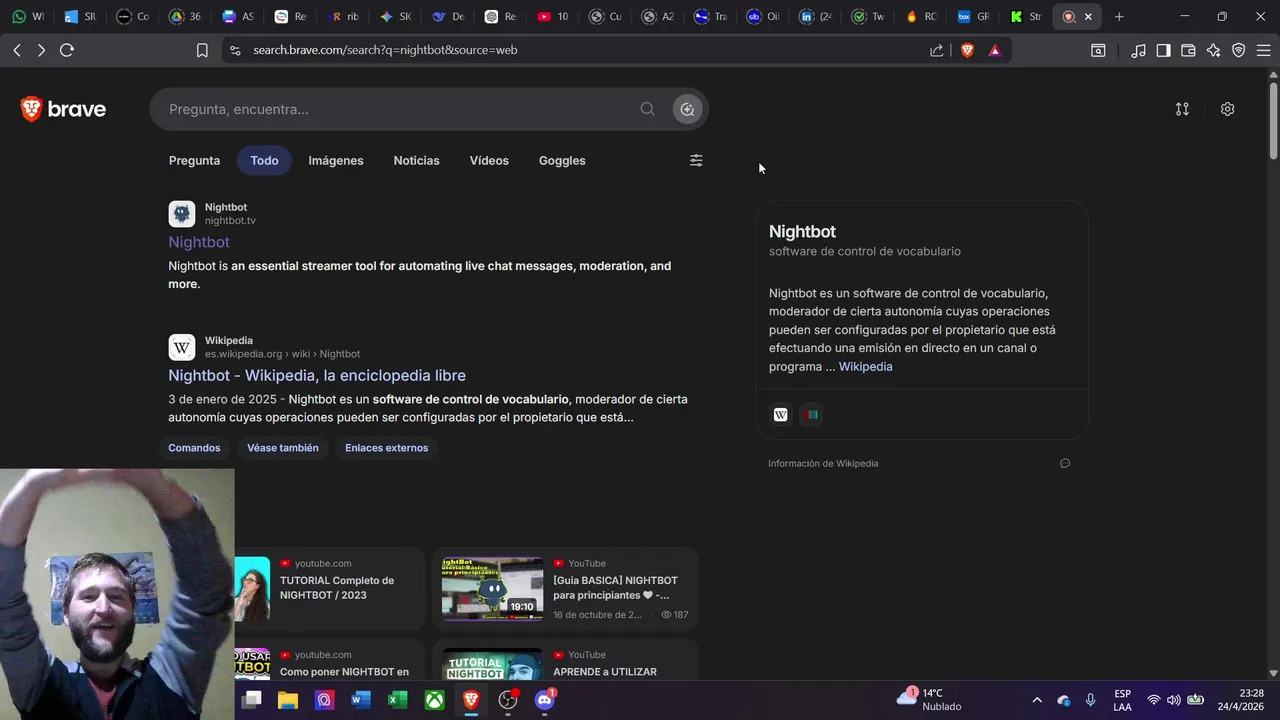The width and height of the screenshot is (1280, 720).
Task: Click the second profile icon in the infobox
Action: tap(812, 414)
